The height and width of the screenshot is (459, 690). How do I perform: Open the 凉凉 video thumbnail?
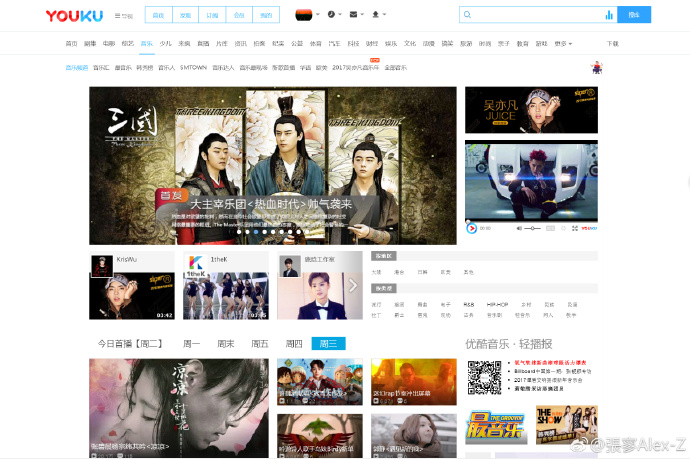tap(179, 408)
